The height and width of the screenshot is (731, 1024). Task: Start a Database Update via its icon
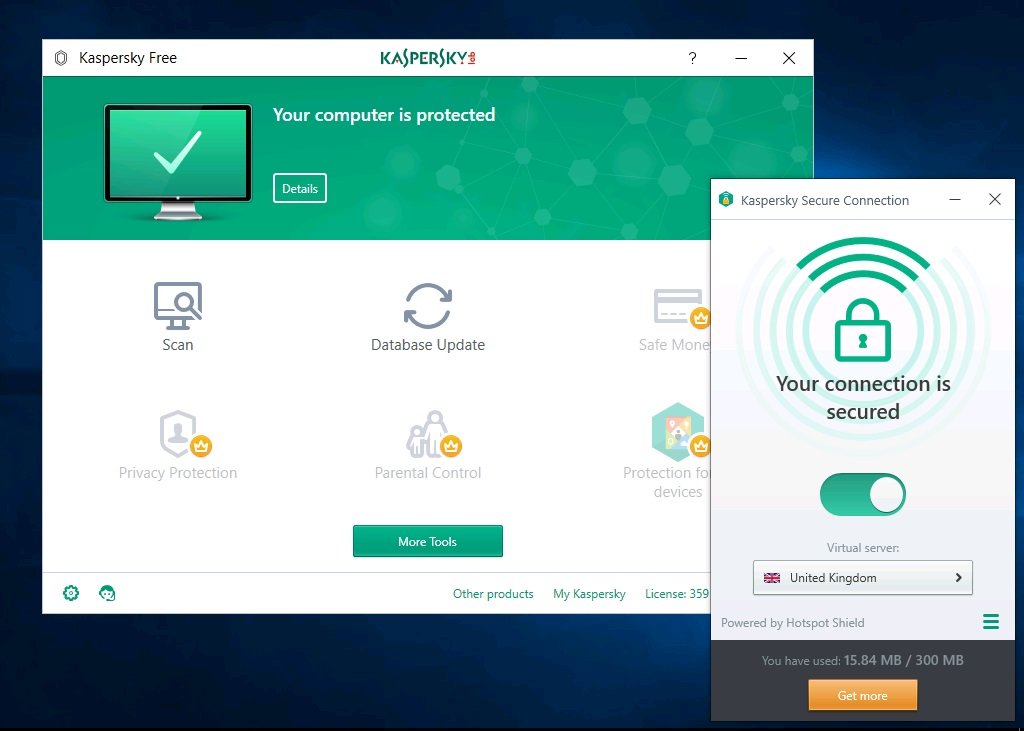click(428, 306)
